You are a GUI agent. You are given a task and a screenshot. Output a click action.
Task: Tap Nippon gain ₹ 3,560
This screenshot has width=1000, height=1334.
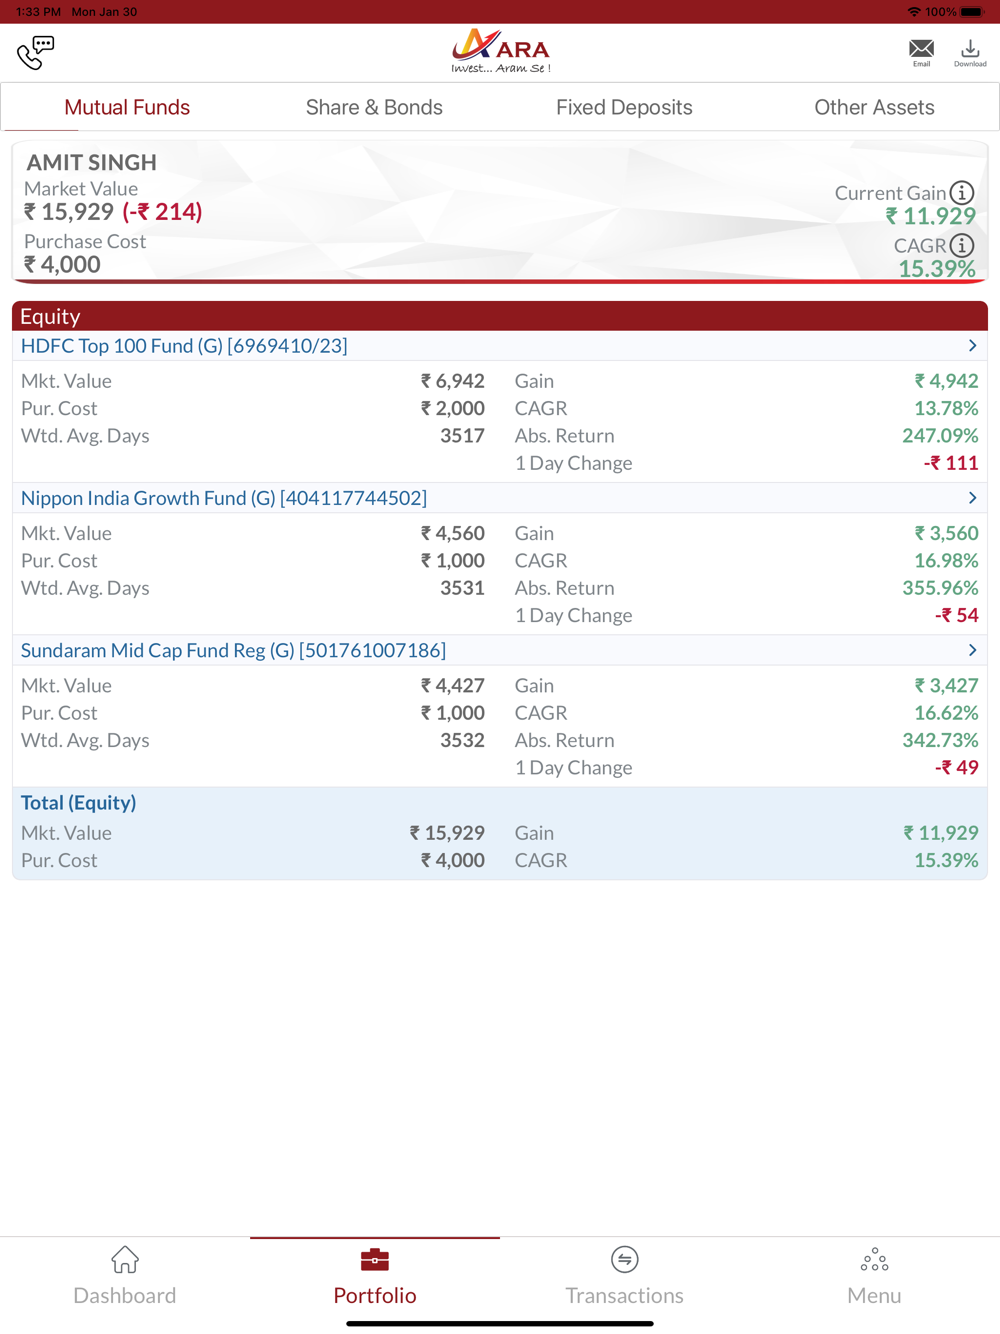(x=946, y=533)
